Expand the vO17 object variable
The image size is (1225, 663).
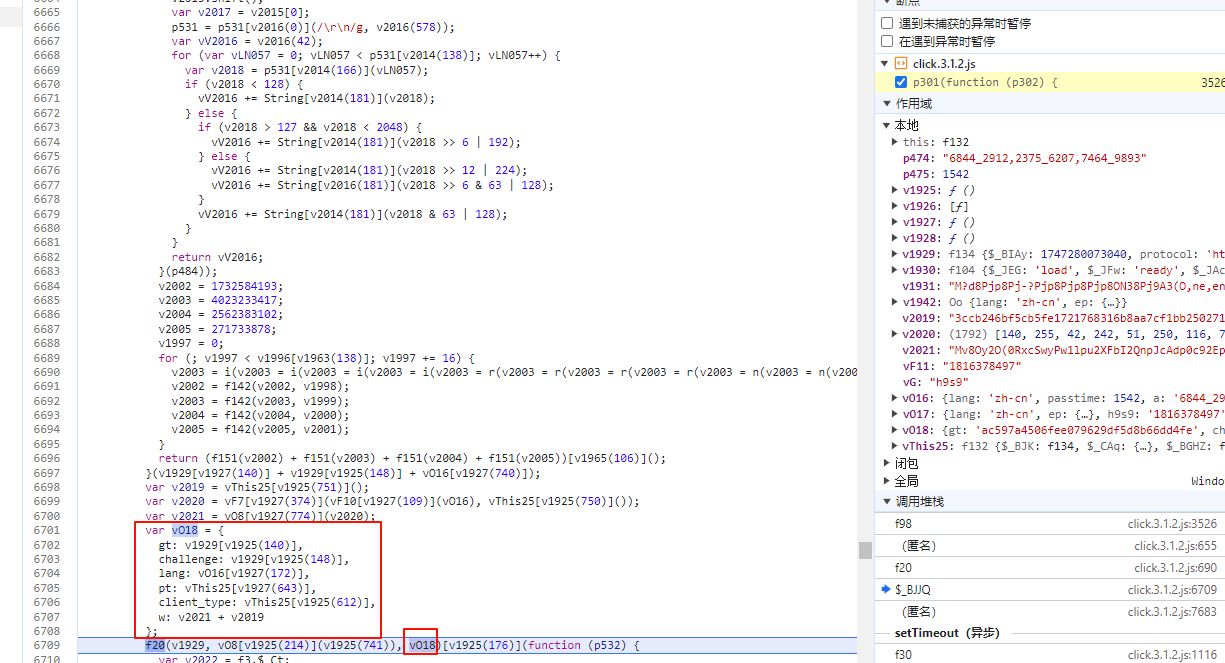pos(895,414)
